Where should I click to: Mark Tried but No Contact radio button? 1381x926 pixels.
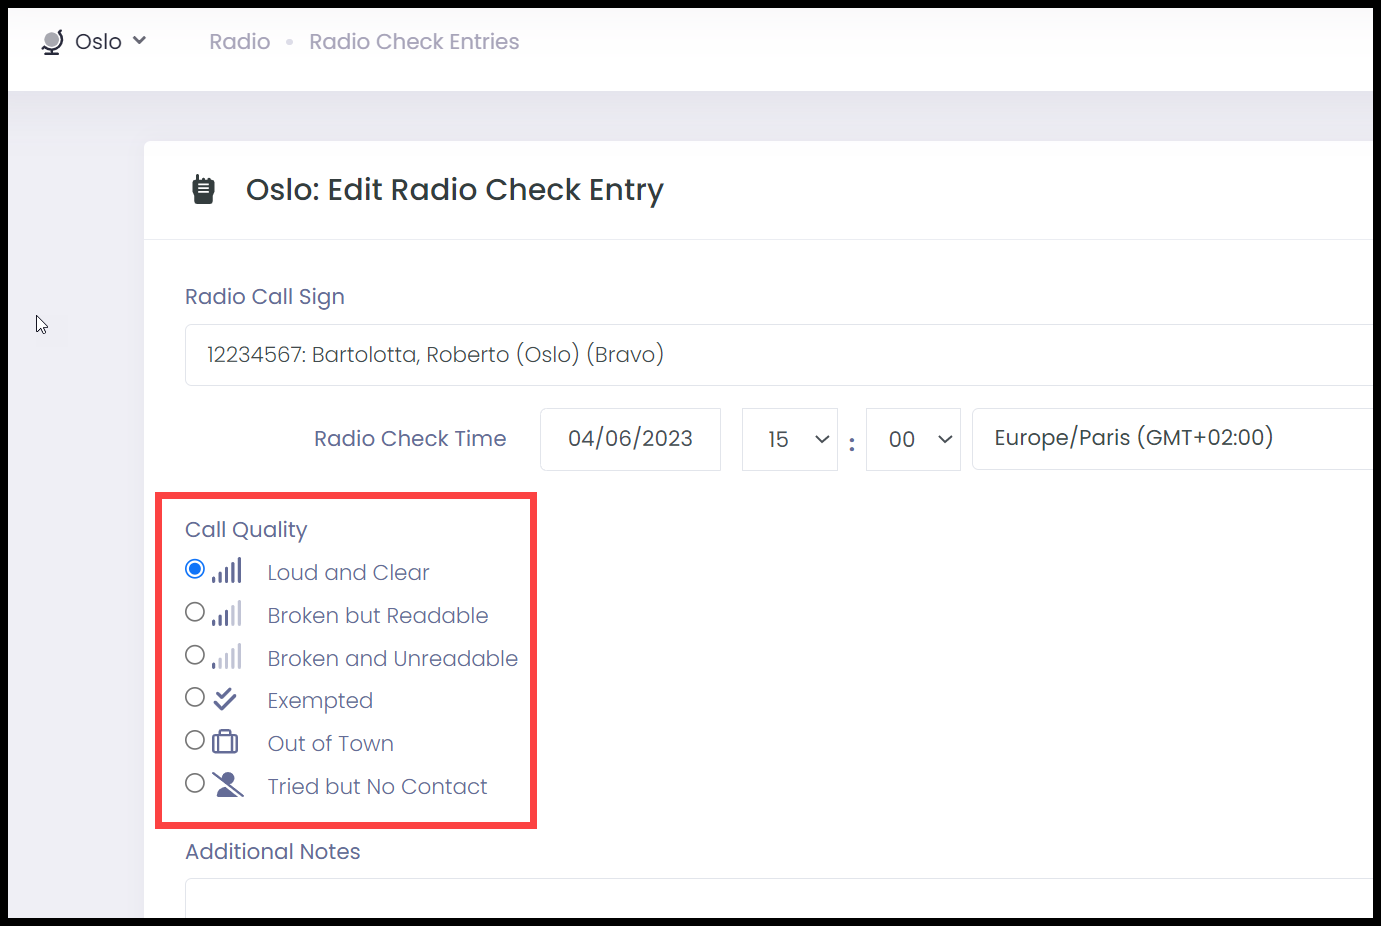coord(195,783)
